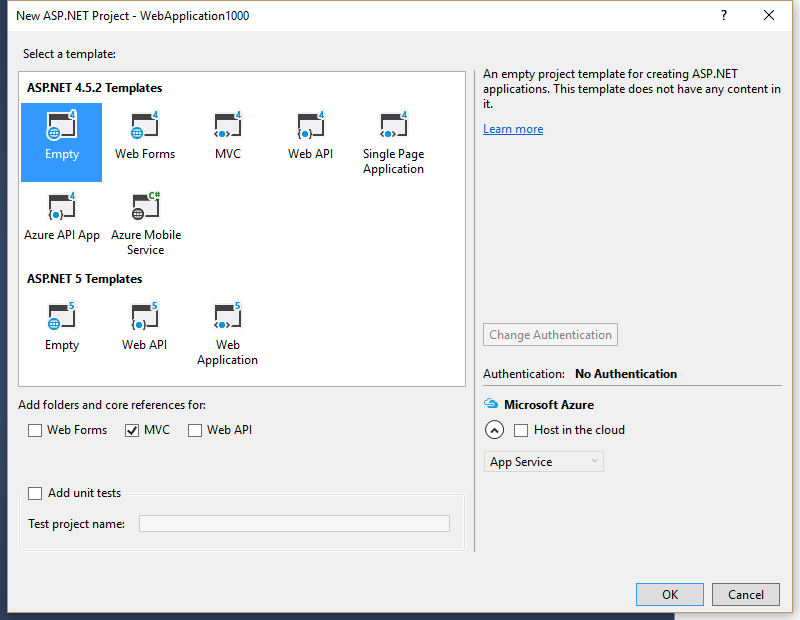The width and height of the screenshot is (800, 620).
Task: Select the ASP.NET 5 Web Application template icon
Action: [x=228, y=316]
